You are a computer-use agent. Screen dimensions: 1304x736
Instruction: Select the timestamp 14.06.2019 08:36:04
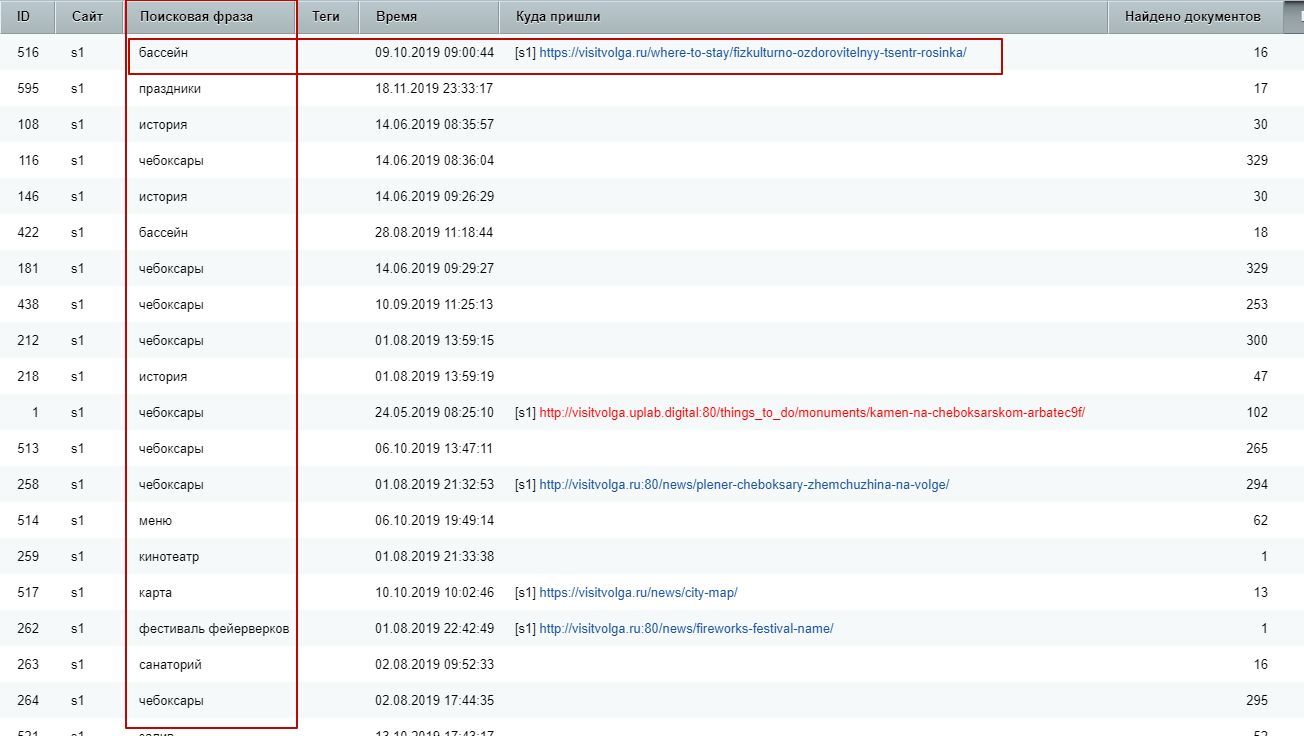434,161
